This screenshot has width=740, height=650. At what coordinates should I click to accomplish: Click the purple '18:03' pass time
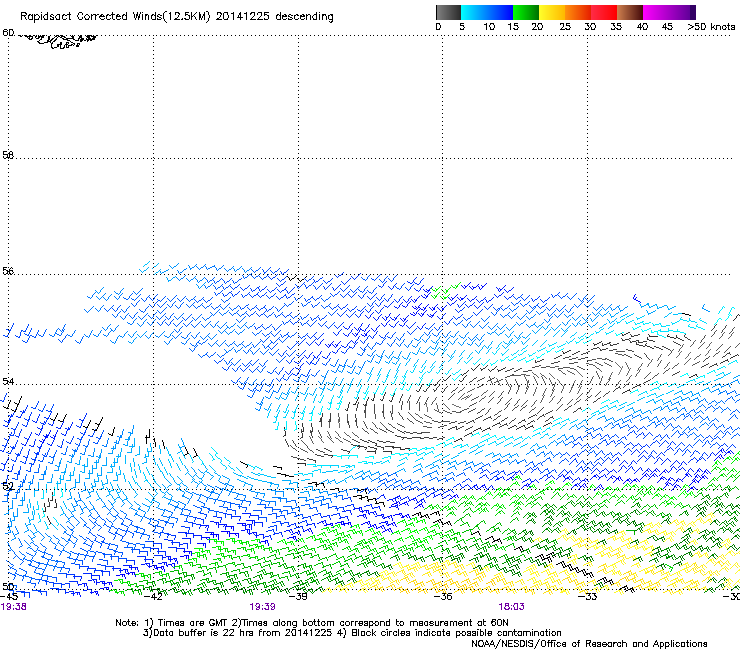click(512, 607)
